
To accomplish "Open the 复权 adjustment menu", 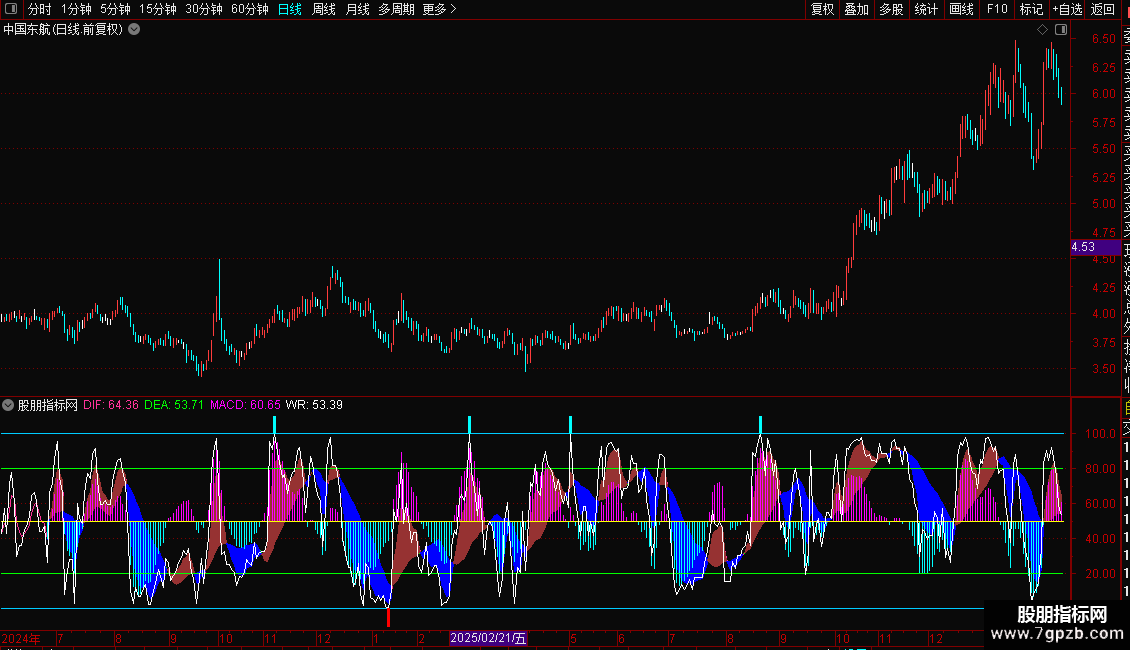I will click(822, 9).
